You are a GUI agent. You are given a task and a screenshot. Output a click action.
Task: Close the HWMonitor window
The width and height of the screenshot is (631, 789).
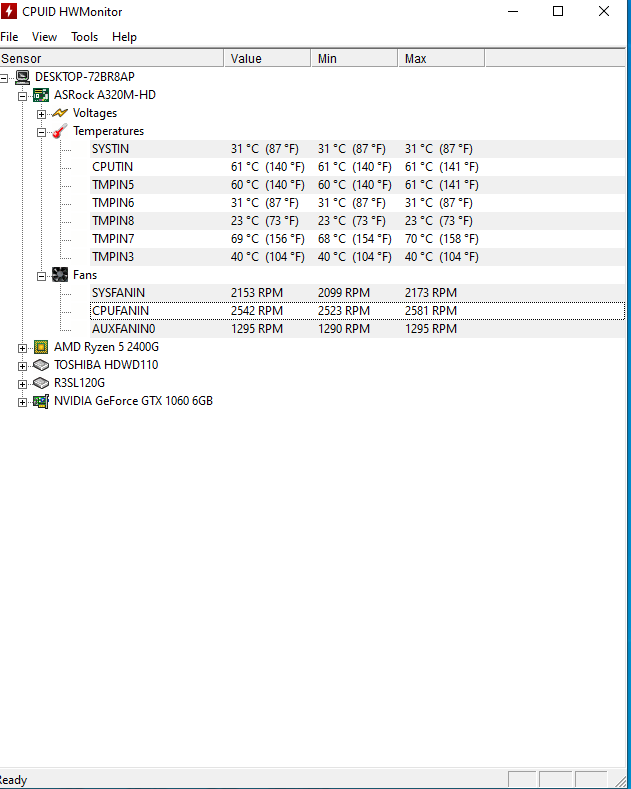[x=604, y=11]
